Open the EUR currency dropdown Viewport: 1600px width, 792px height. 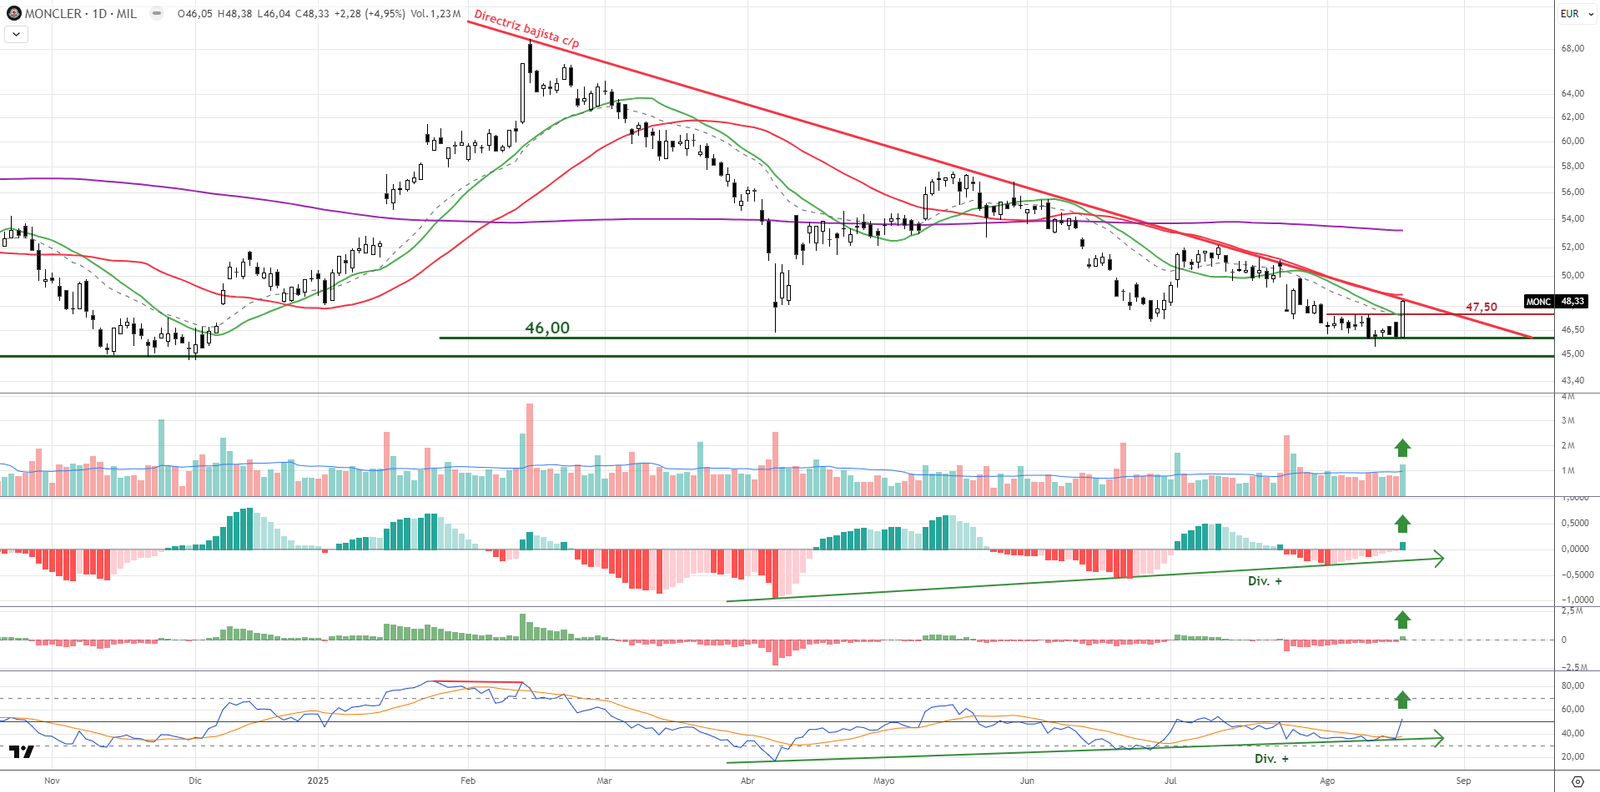(x=1575, y=14)
